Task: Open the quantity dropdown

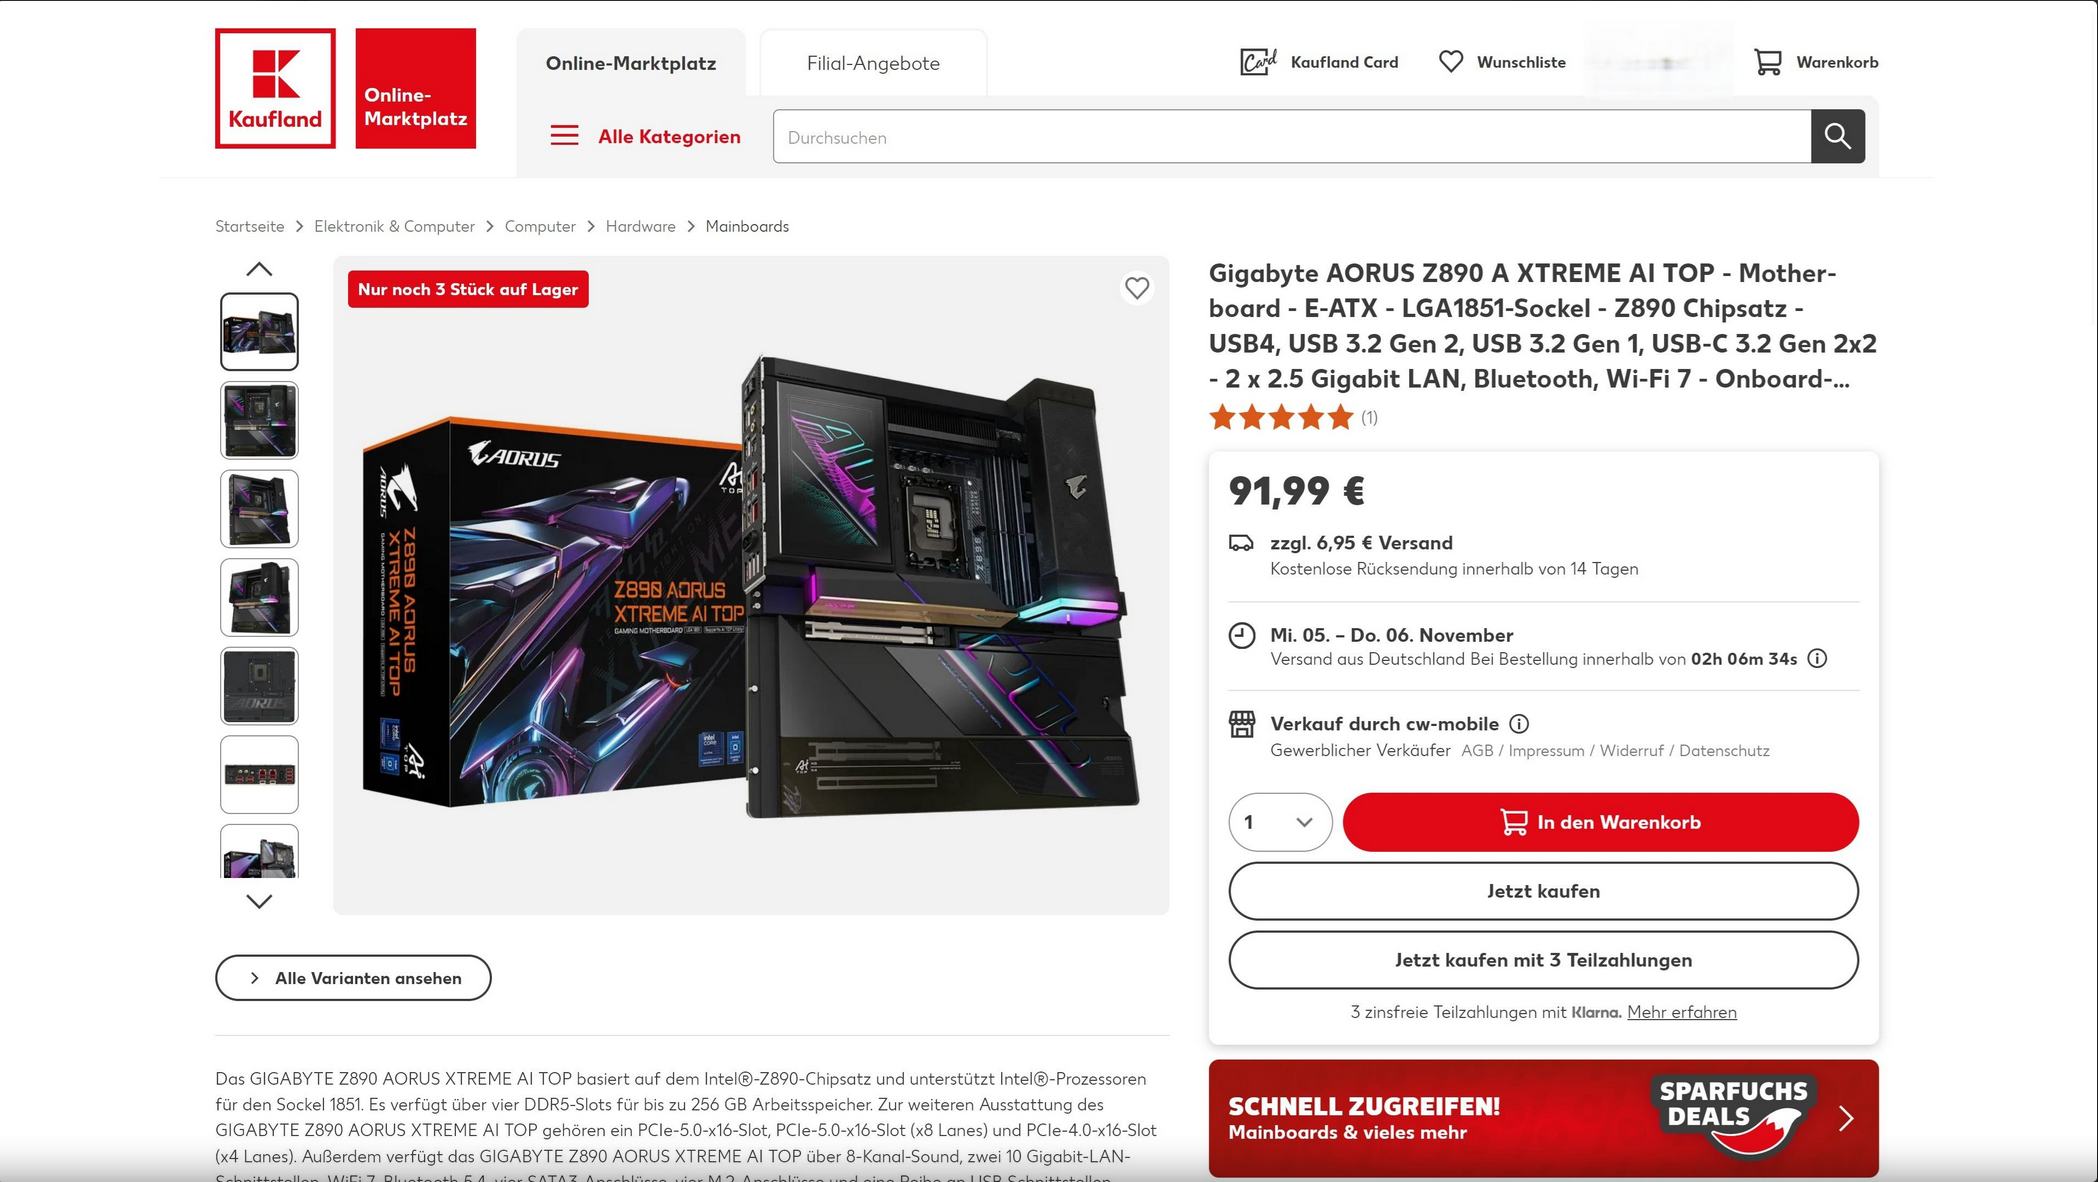Action: coord(1280,822)
